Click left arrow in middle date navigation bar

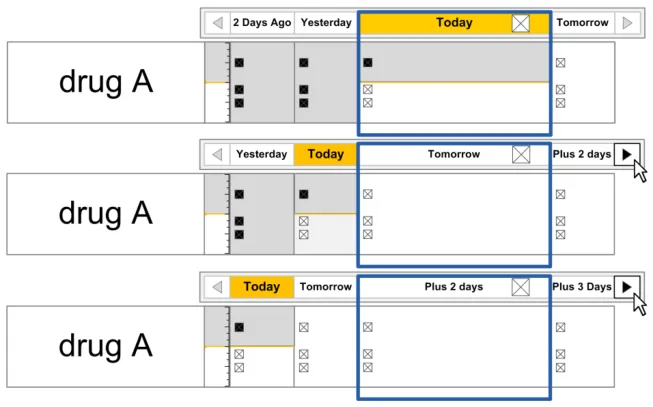click(217, 155)
